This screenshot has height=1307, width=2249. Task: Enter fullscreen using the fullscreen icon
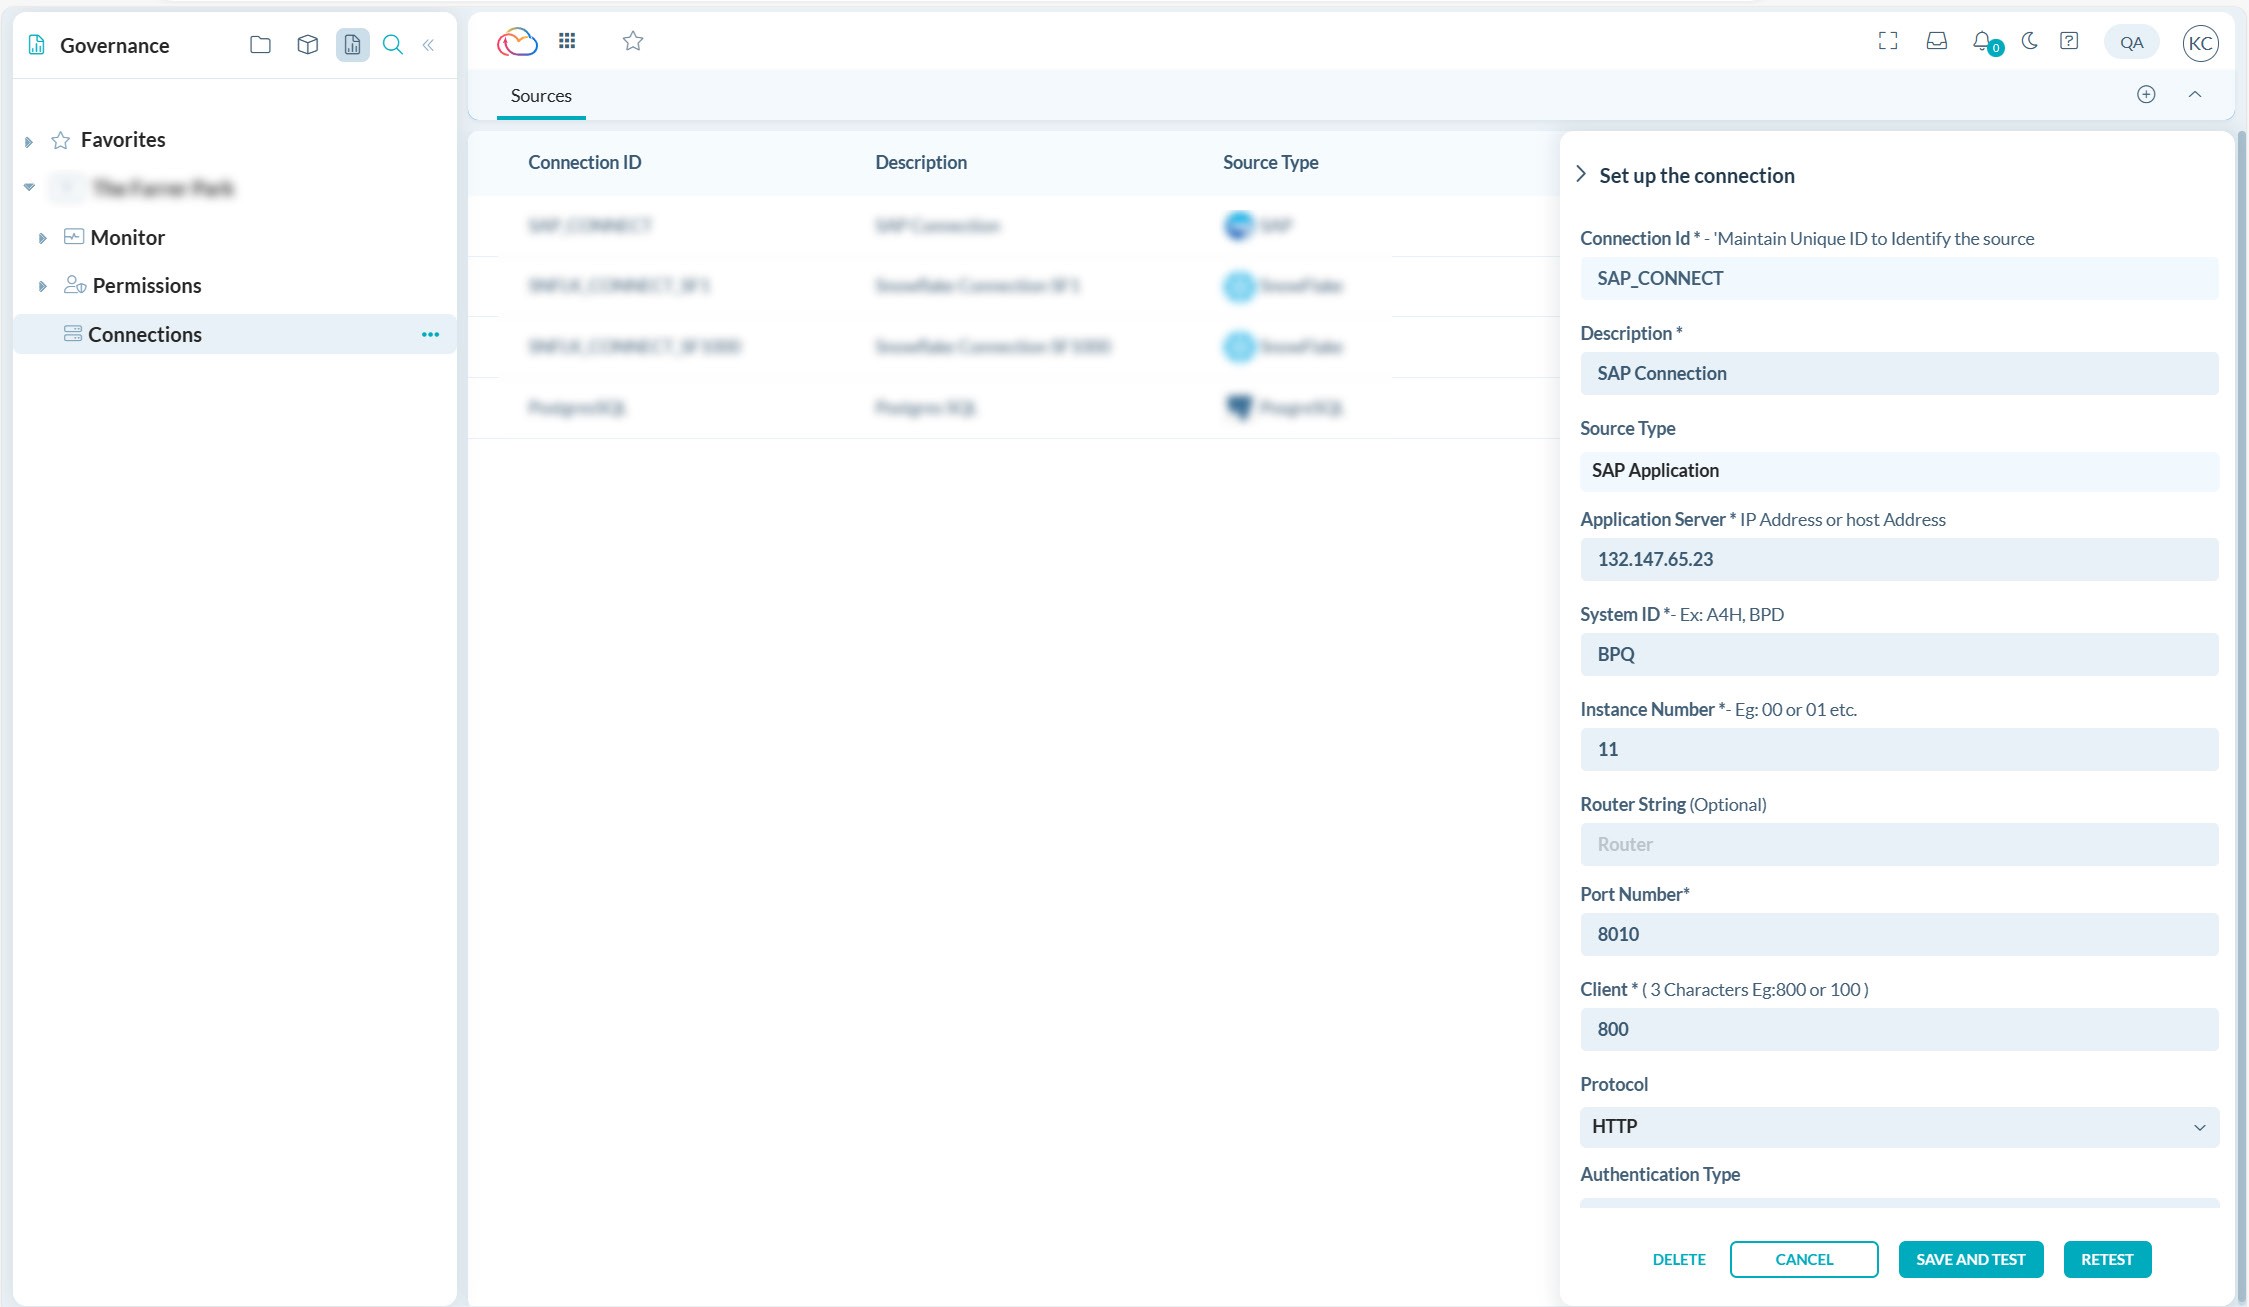1888,41
